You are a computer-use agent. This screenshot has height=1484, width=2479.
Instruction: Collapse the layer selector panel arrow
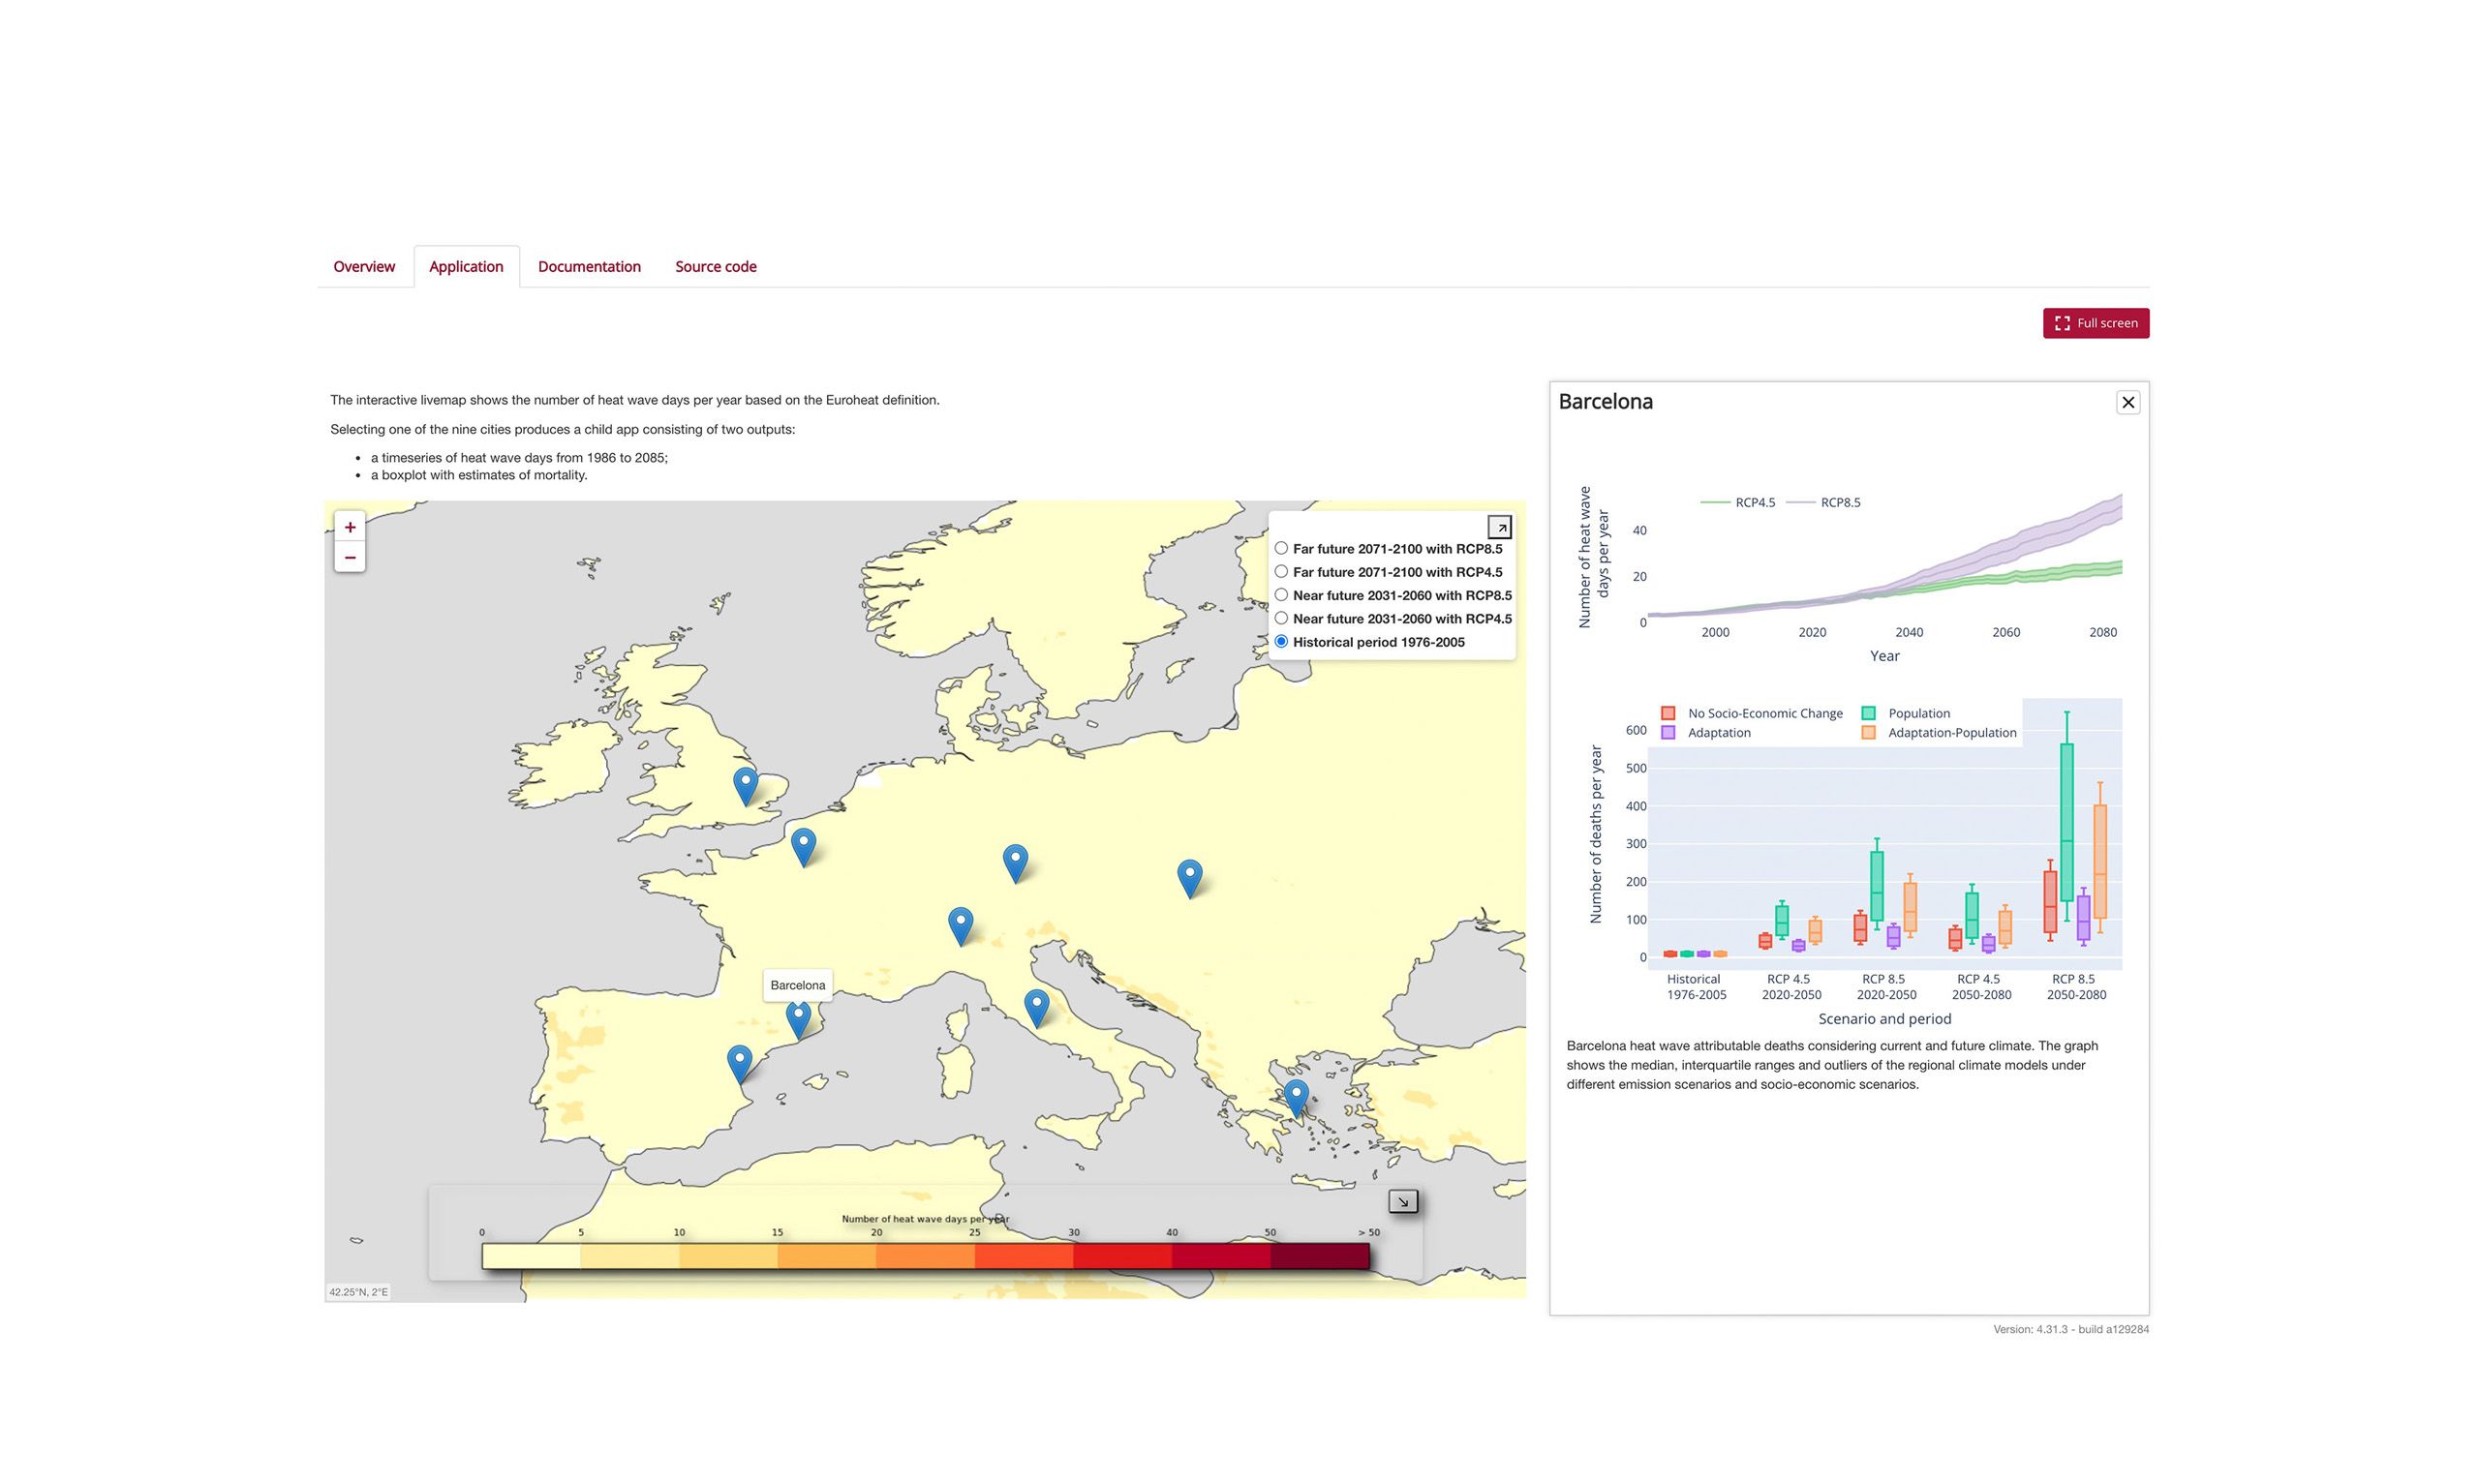(x=1499, y=527)
